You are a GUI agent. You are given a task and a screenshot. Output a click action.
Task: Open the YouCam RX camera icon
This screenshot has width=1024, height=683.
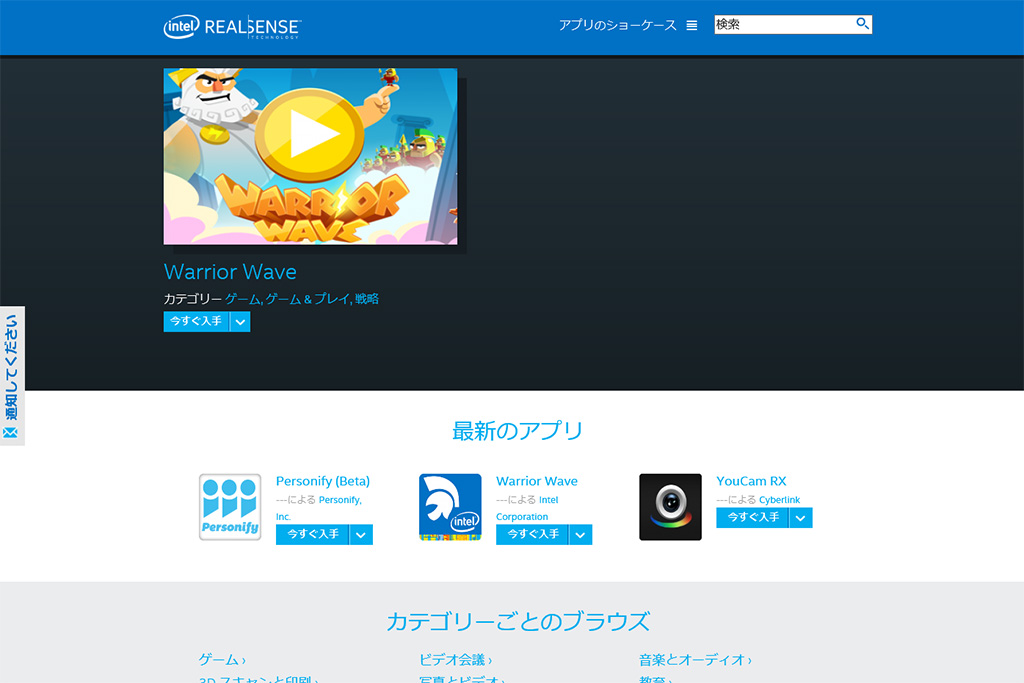coord(670,507)
